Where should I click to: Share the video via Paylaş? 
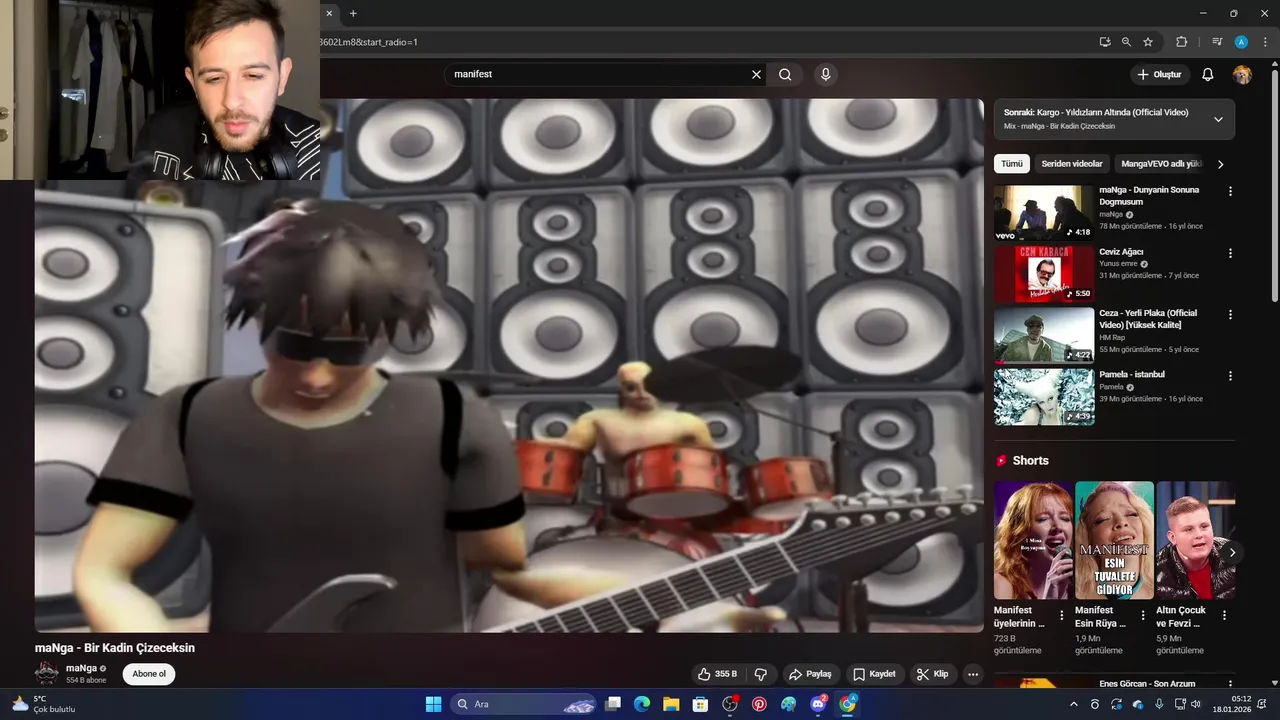(x=811, y=674)
